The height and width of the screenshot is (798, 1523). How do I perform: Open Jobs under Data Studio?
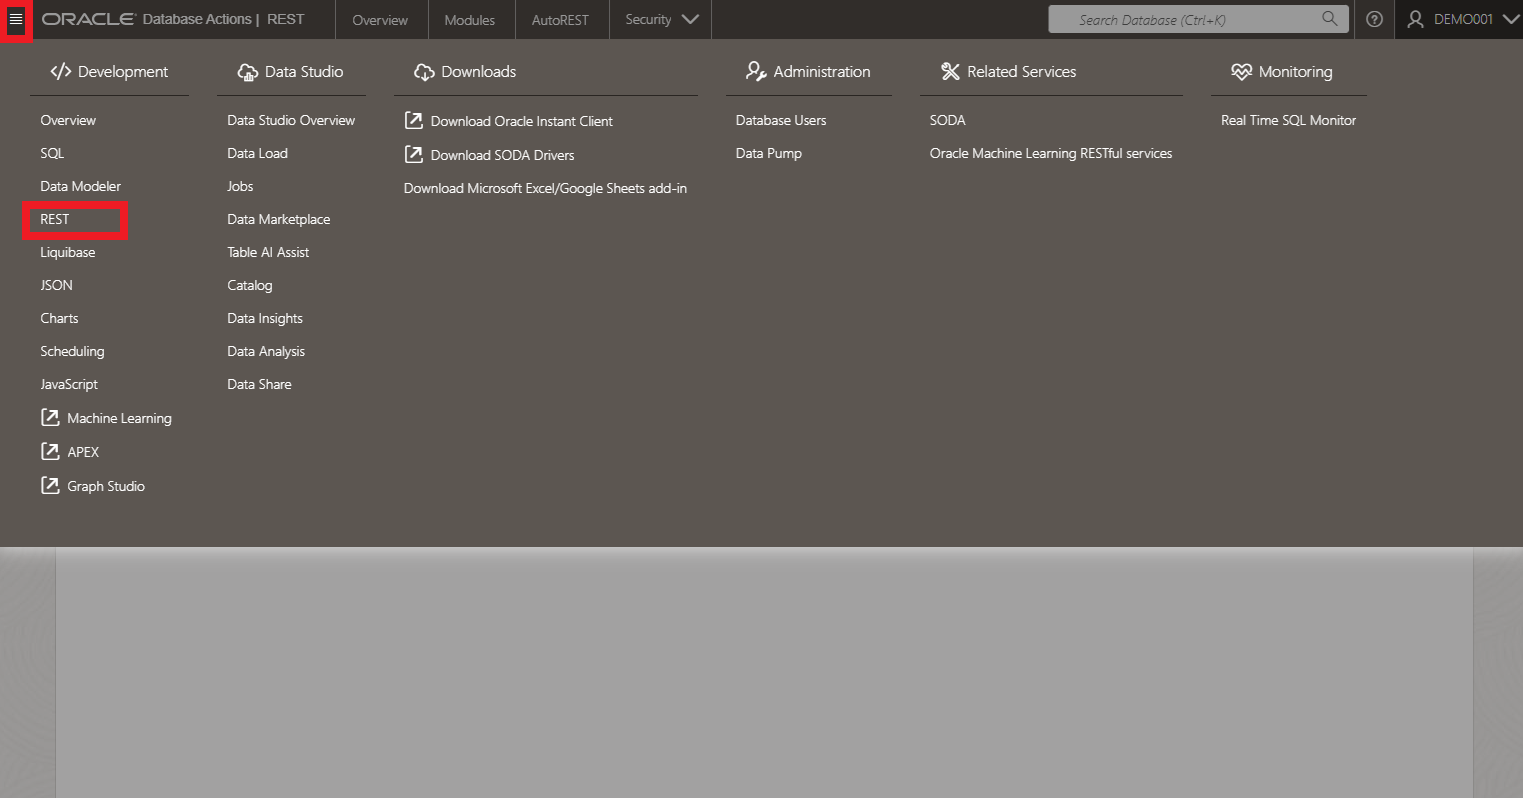click(x=240, y=186)
